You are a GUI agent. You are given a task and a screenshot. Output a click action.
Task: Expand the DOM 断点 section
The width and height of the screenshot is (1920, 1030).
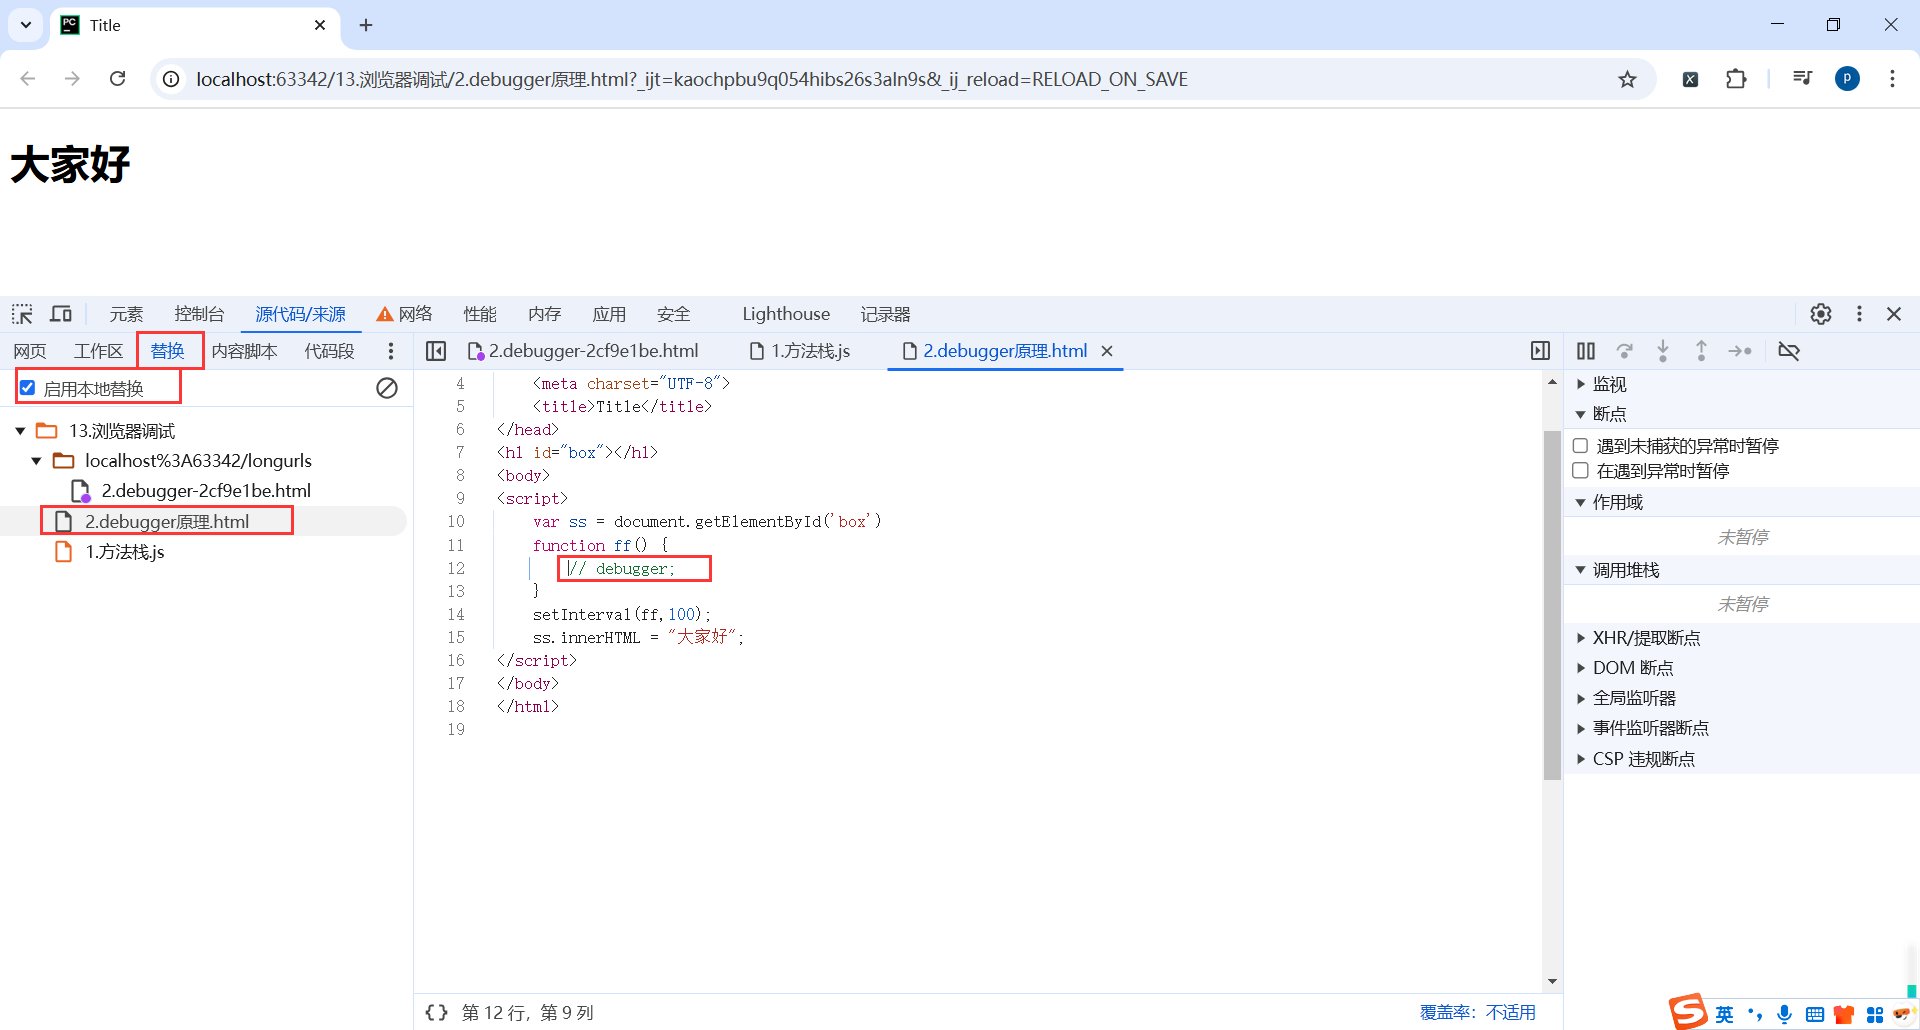click(1581, 668)
